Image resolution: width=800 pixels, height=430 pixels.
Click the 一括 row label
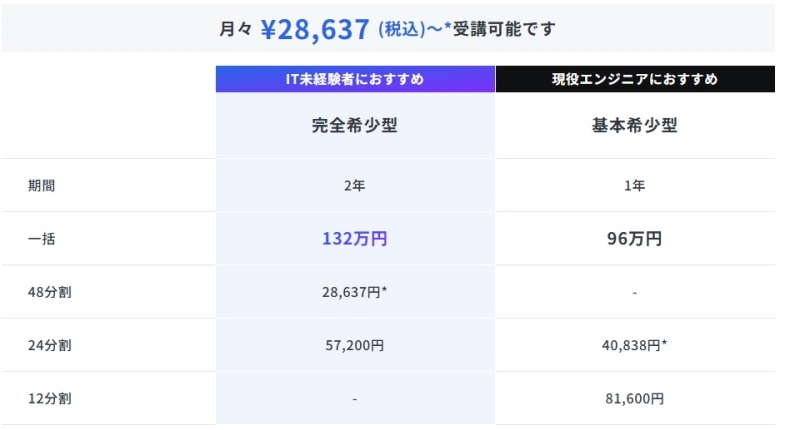tap(42, 239)
